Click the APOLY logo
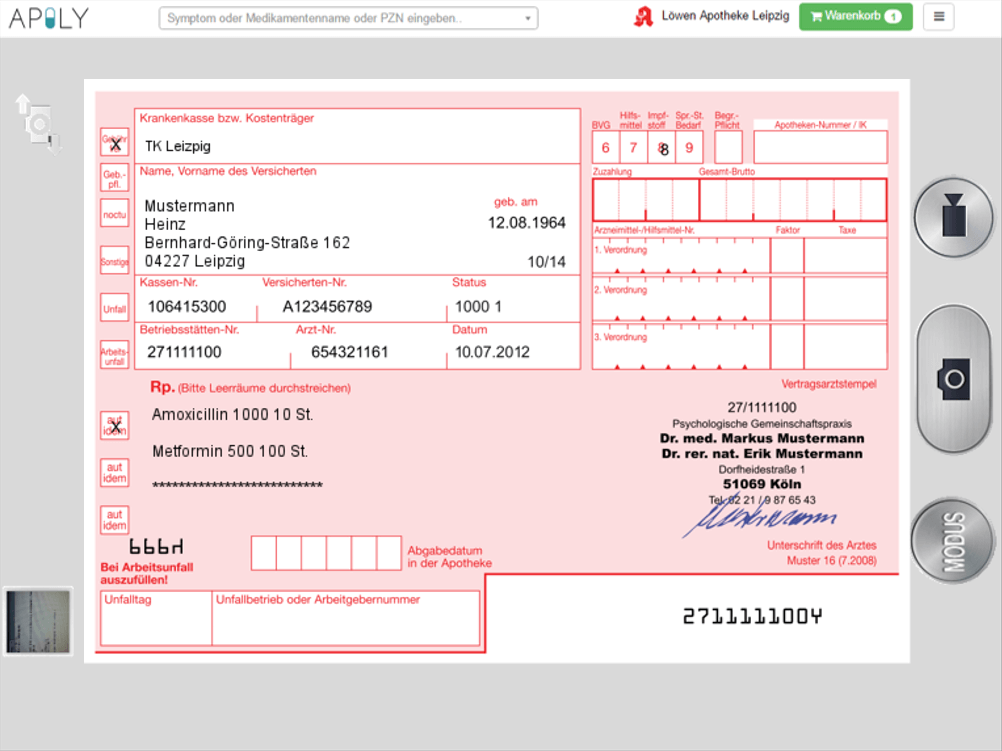 (x=49, y=18)
